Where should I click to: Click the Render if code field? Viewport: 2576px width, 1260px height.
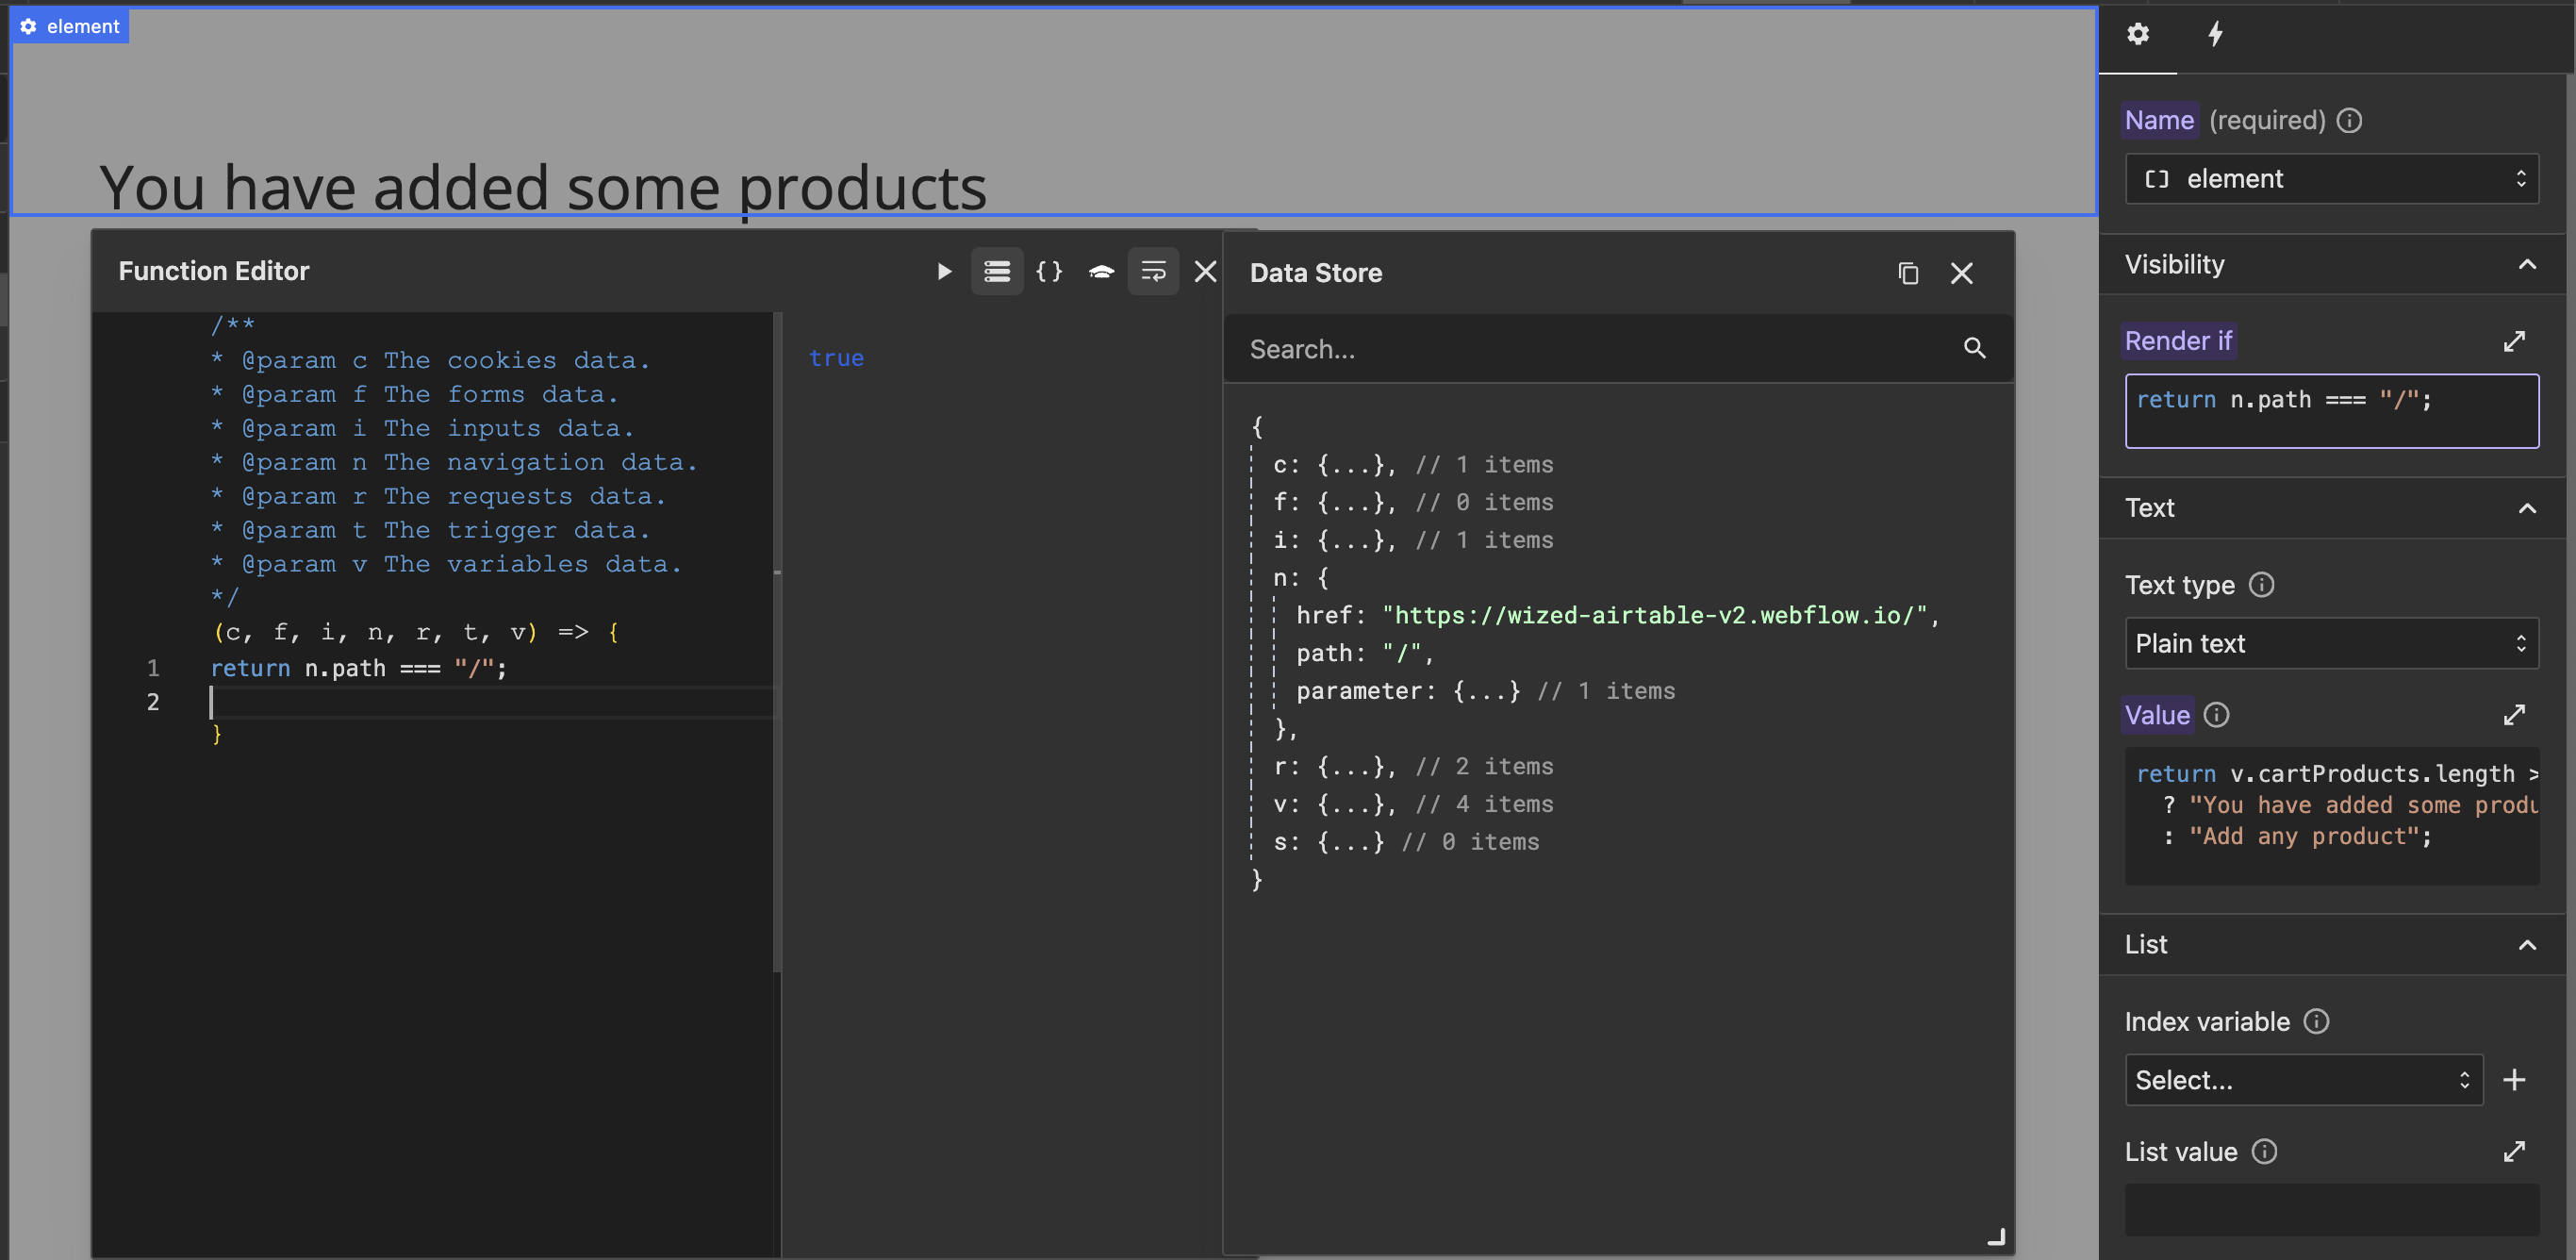2331,411
